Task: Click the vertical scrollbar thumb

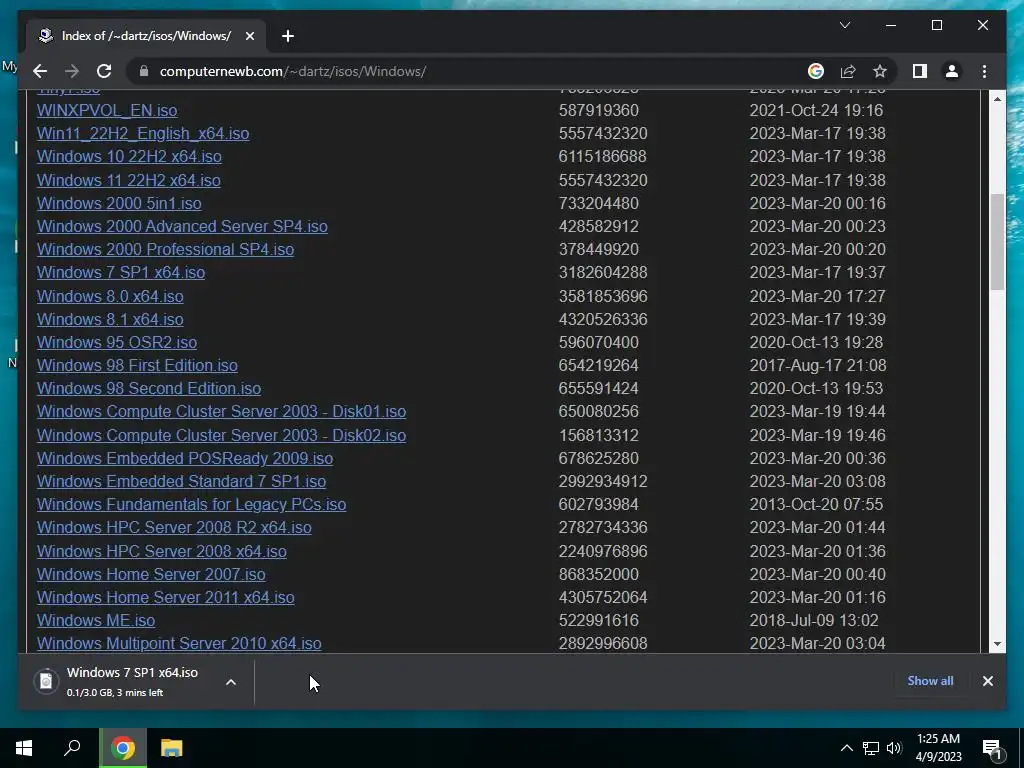Action: click(997, 242)
